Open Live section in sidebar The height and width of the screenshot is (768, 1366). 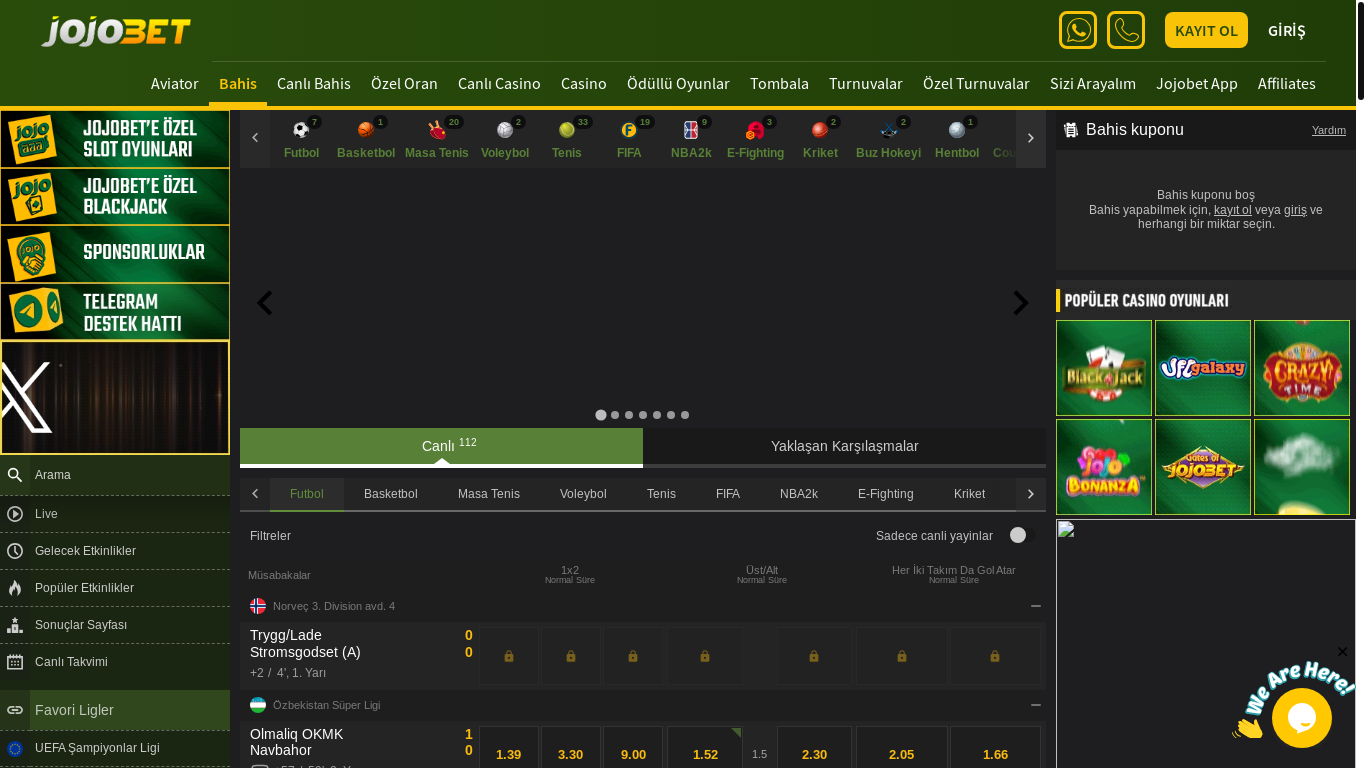click(x=115, y=514)
